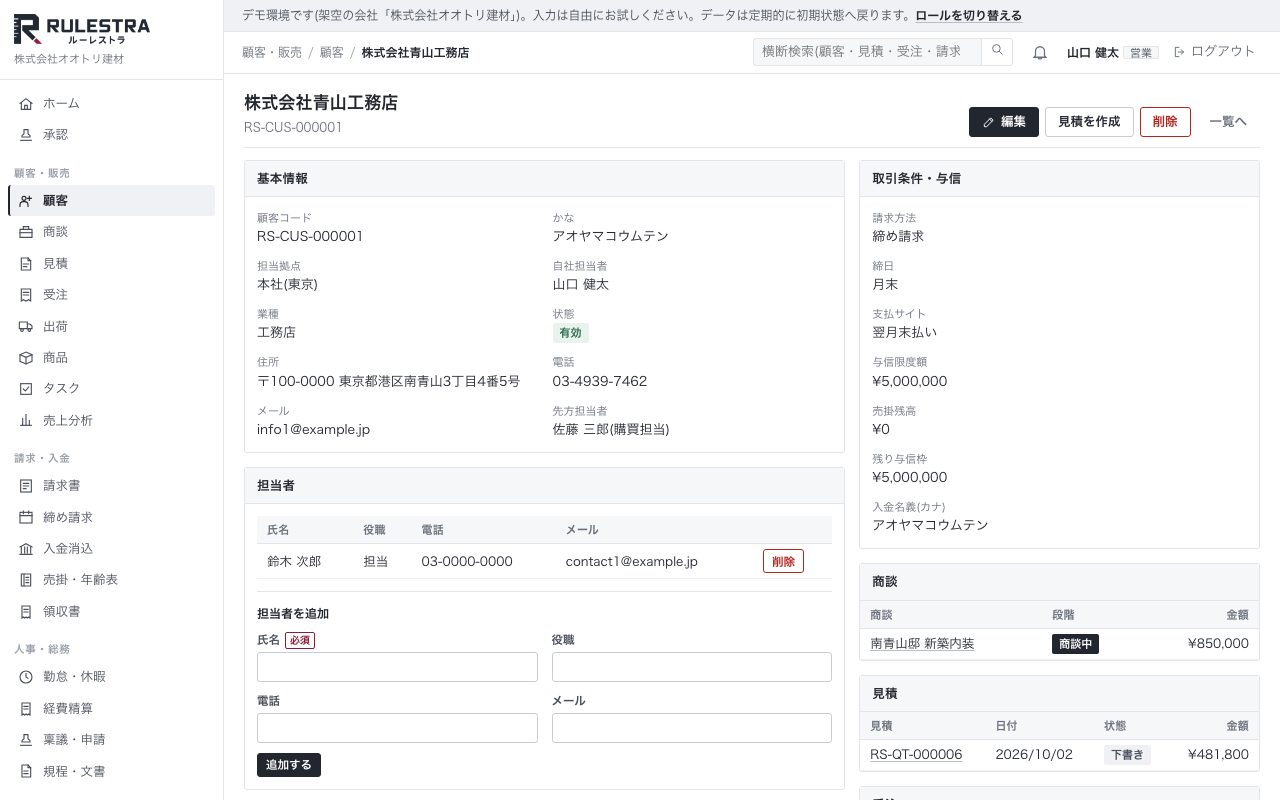Image resolution: width=1280 pixels, height=800 pixels.
Task: Click 見積を作成 button
Action: [x=1089, y=122]
